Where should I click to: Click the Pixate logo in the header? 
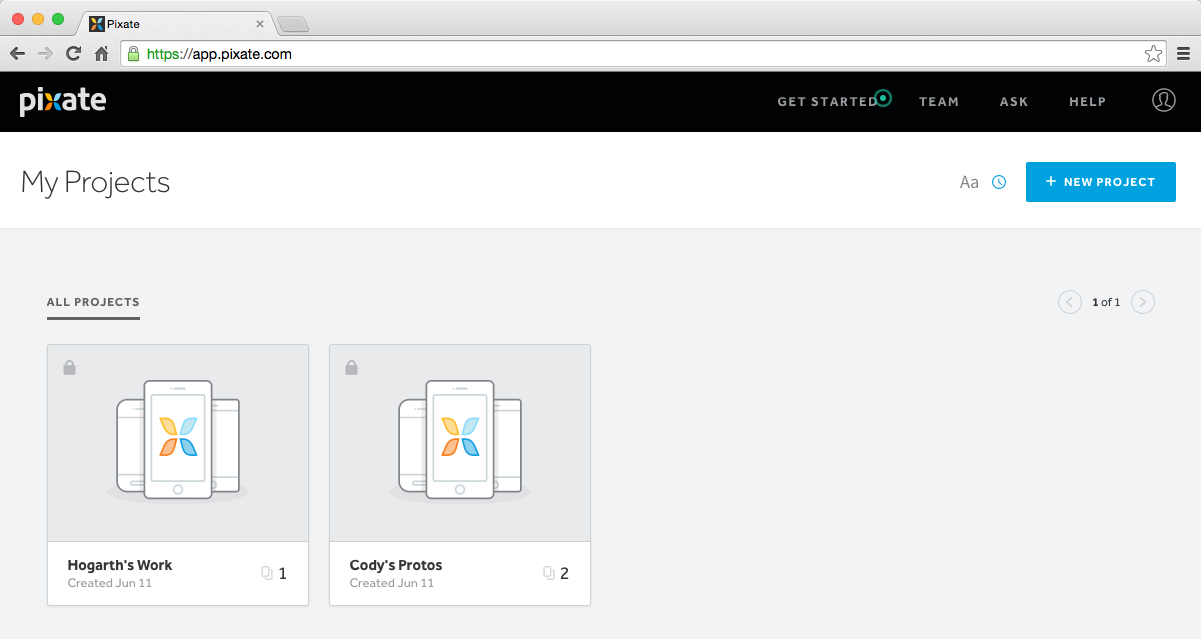63,101
